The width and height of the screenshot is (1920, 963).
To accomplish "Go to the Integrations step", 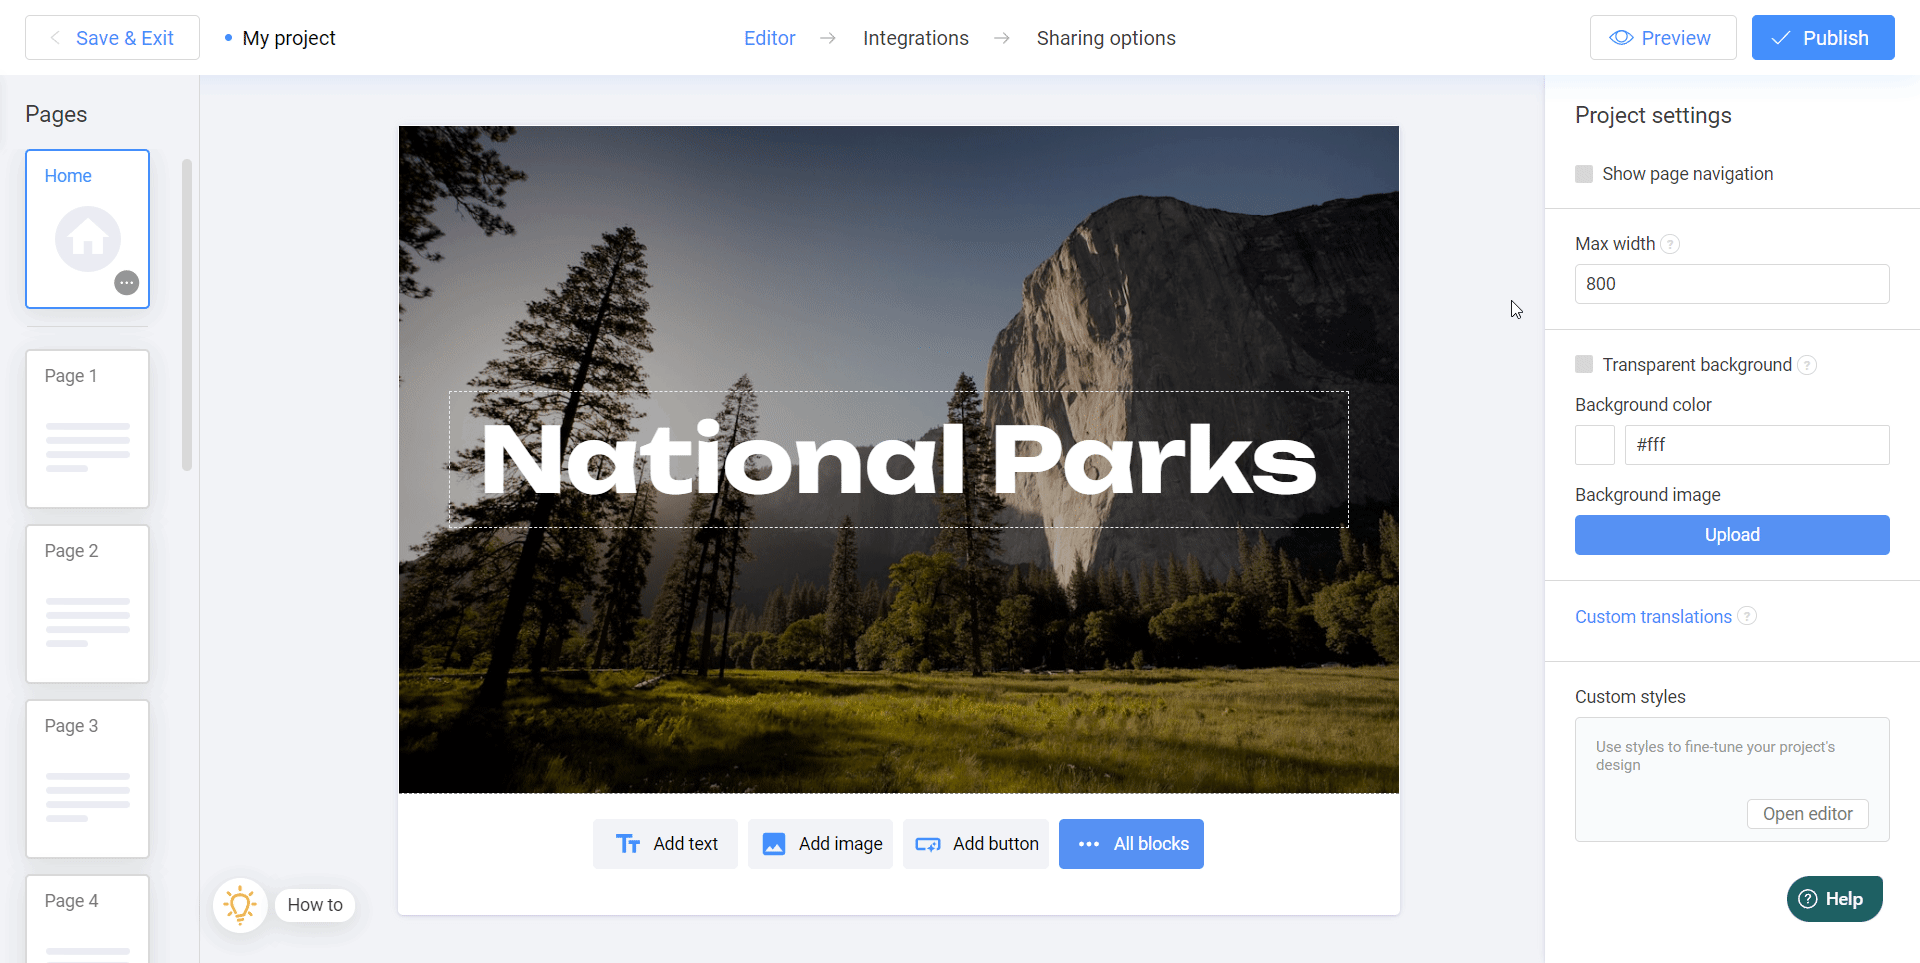I will click(916, 38).
